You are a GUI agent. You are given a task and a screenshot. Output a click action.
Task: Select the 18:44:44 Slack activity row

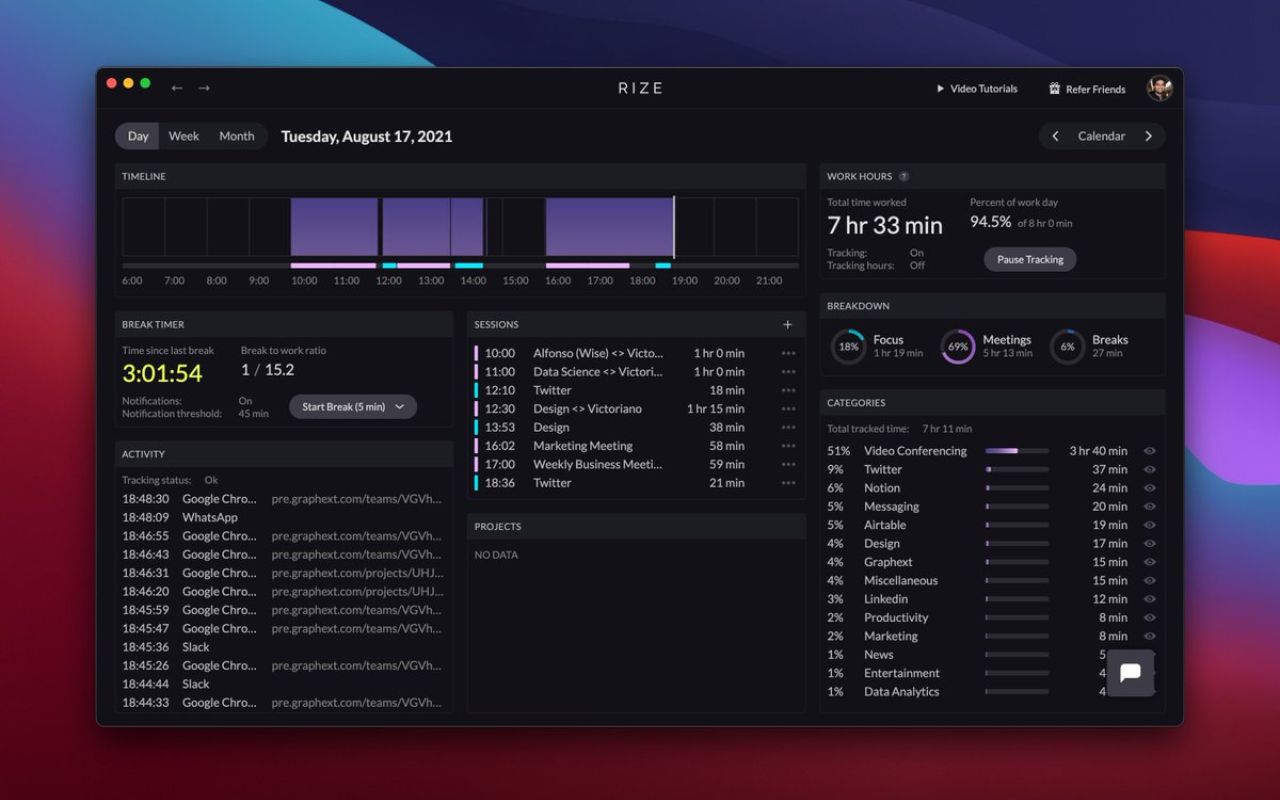pos(282,684)
